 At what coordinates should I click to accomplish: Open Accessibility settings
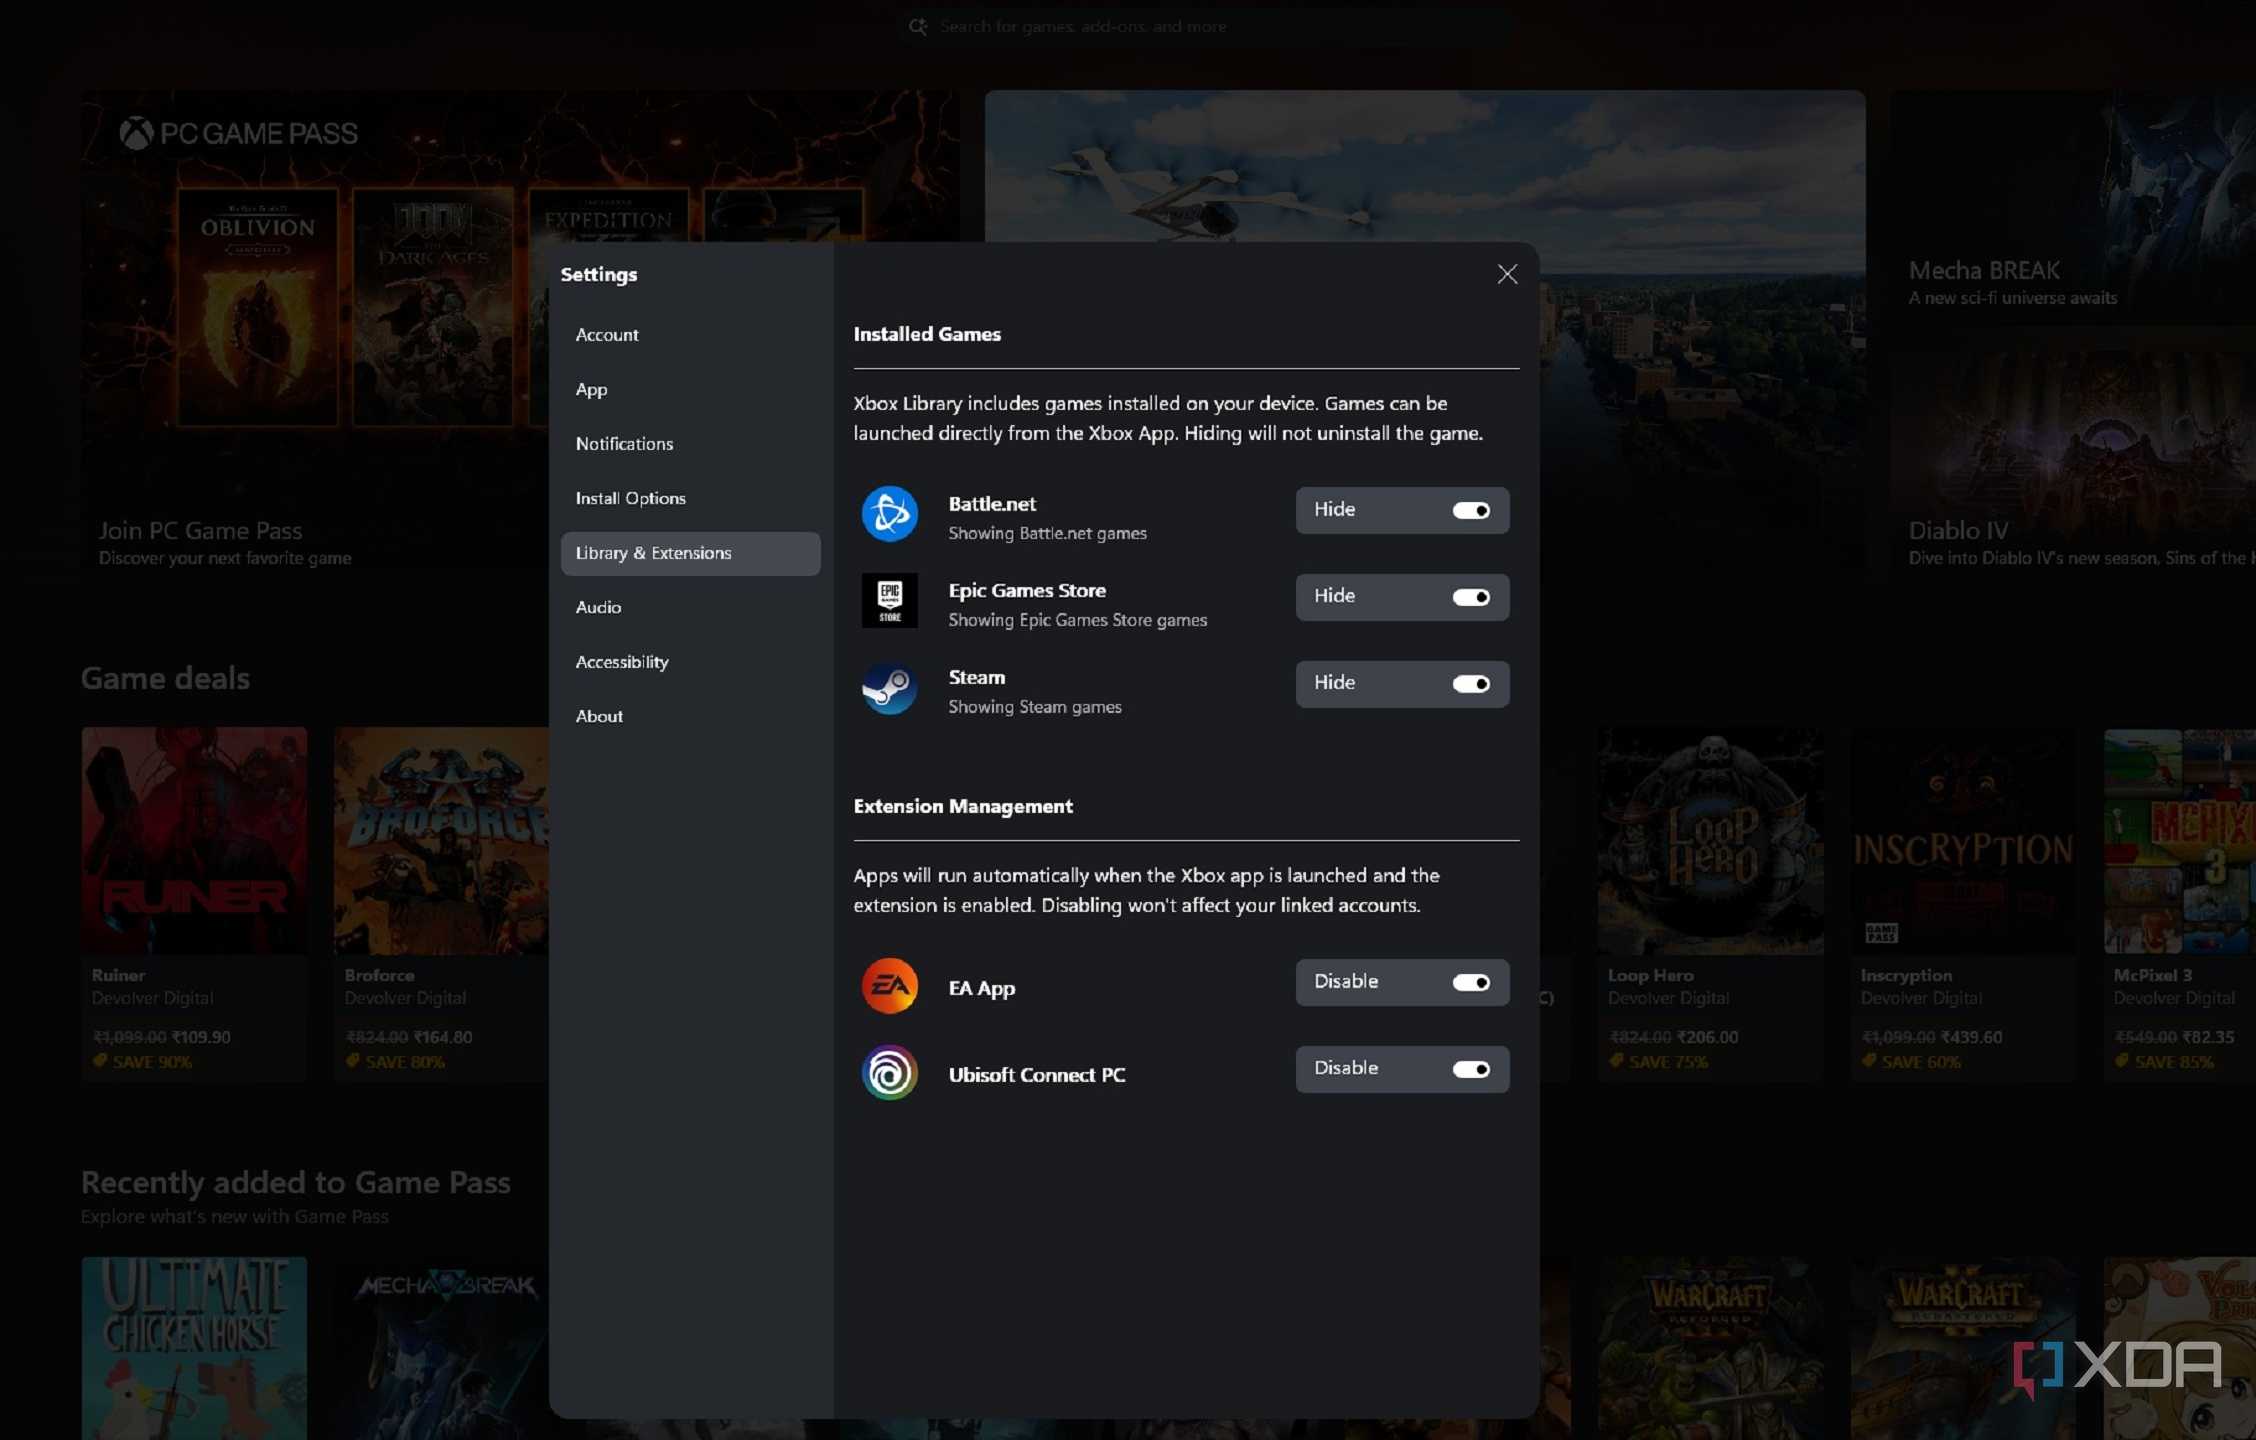pyautogui.click(x=690, y=662)
